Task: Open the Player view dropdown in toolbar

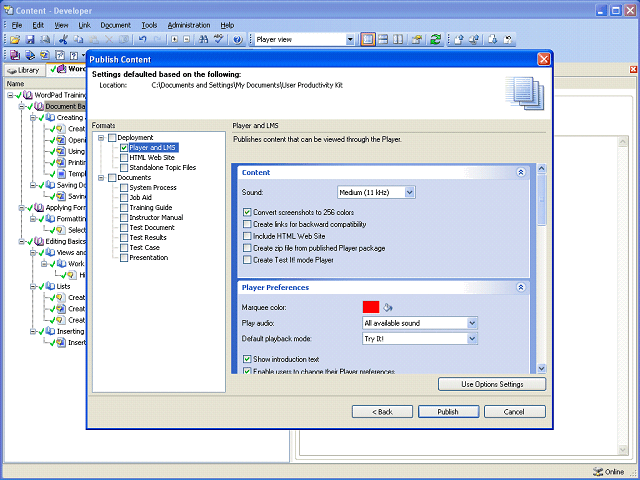Action: pyautogui.click(x=350, y=40)
